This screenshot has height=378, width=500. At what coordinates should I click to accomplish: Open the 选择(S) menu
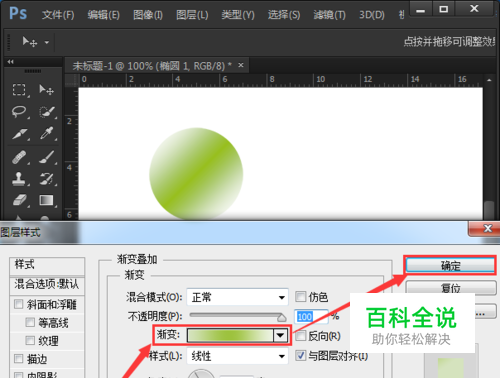(284, 15)
